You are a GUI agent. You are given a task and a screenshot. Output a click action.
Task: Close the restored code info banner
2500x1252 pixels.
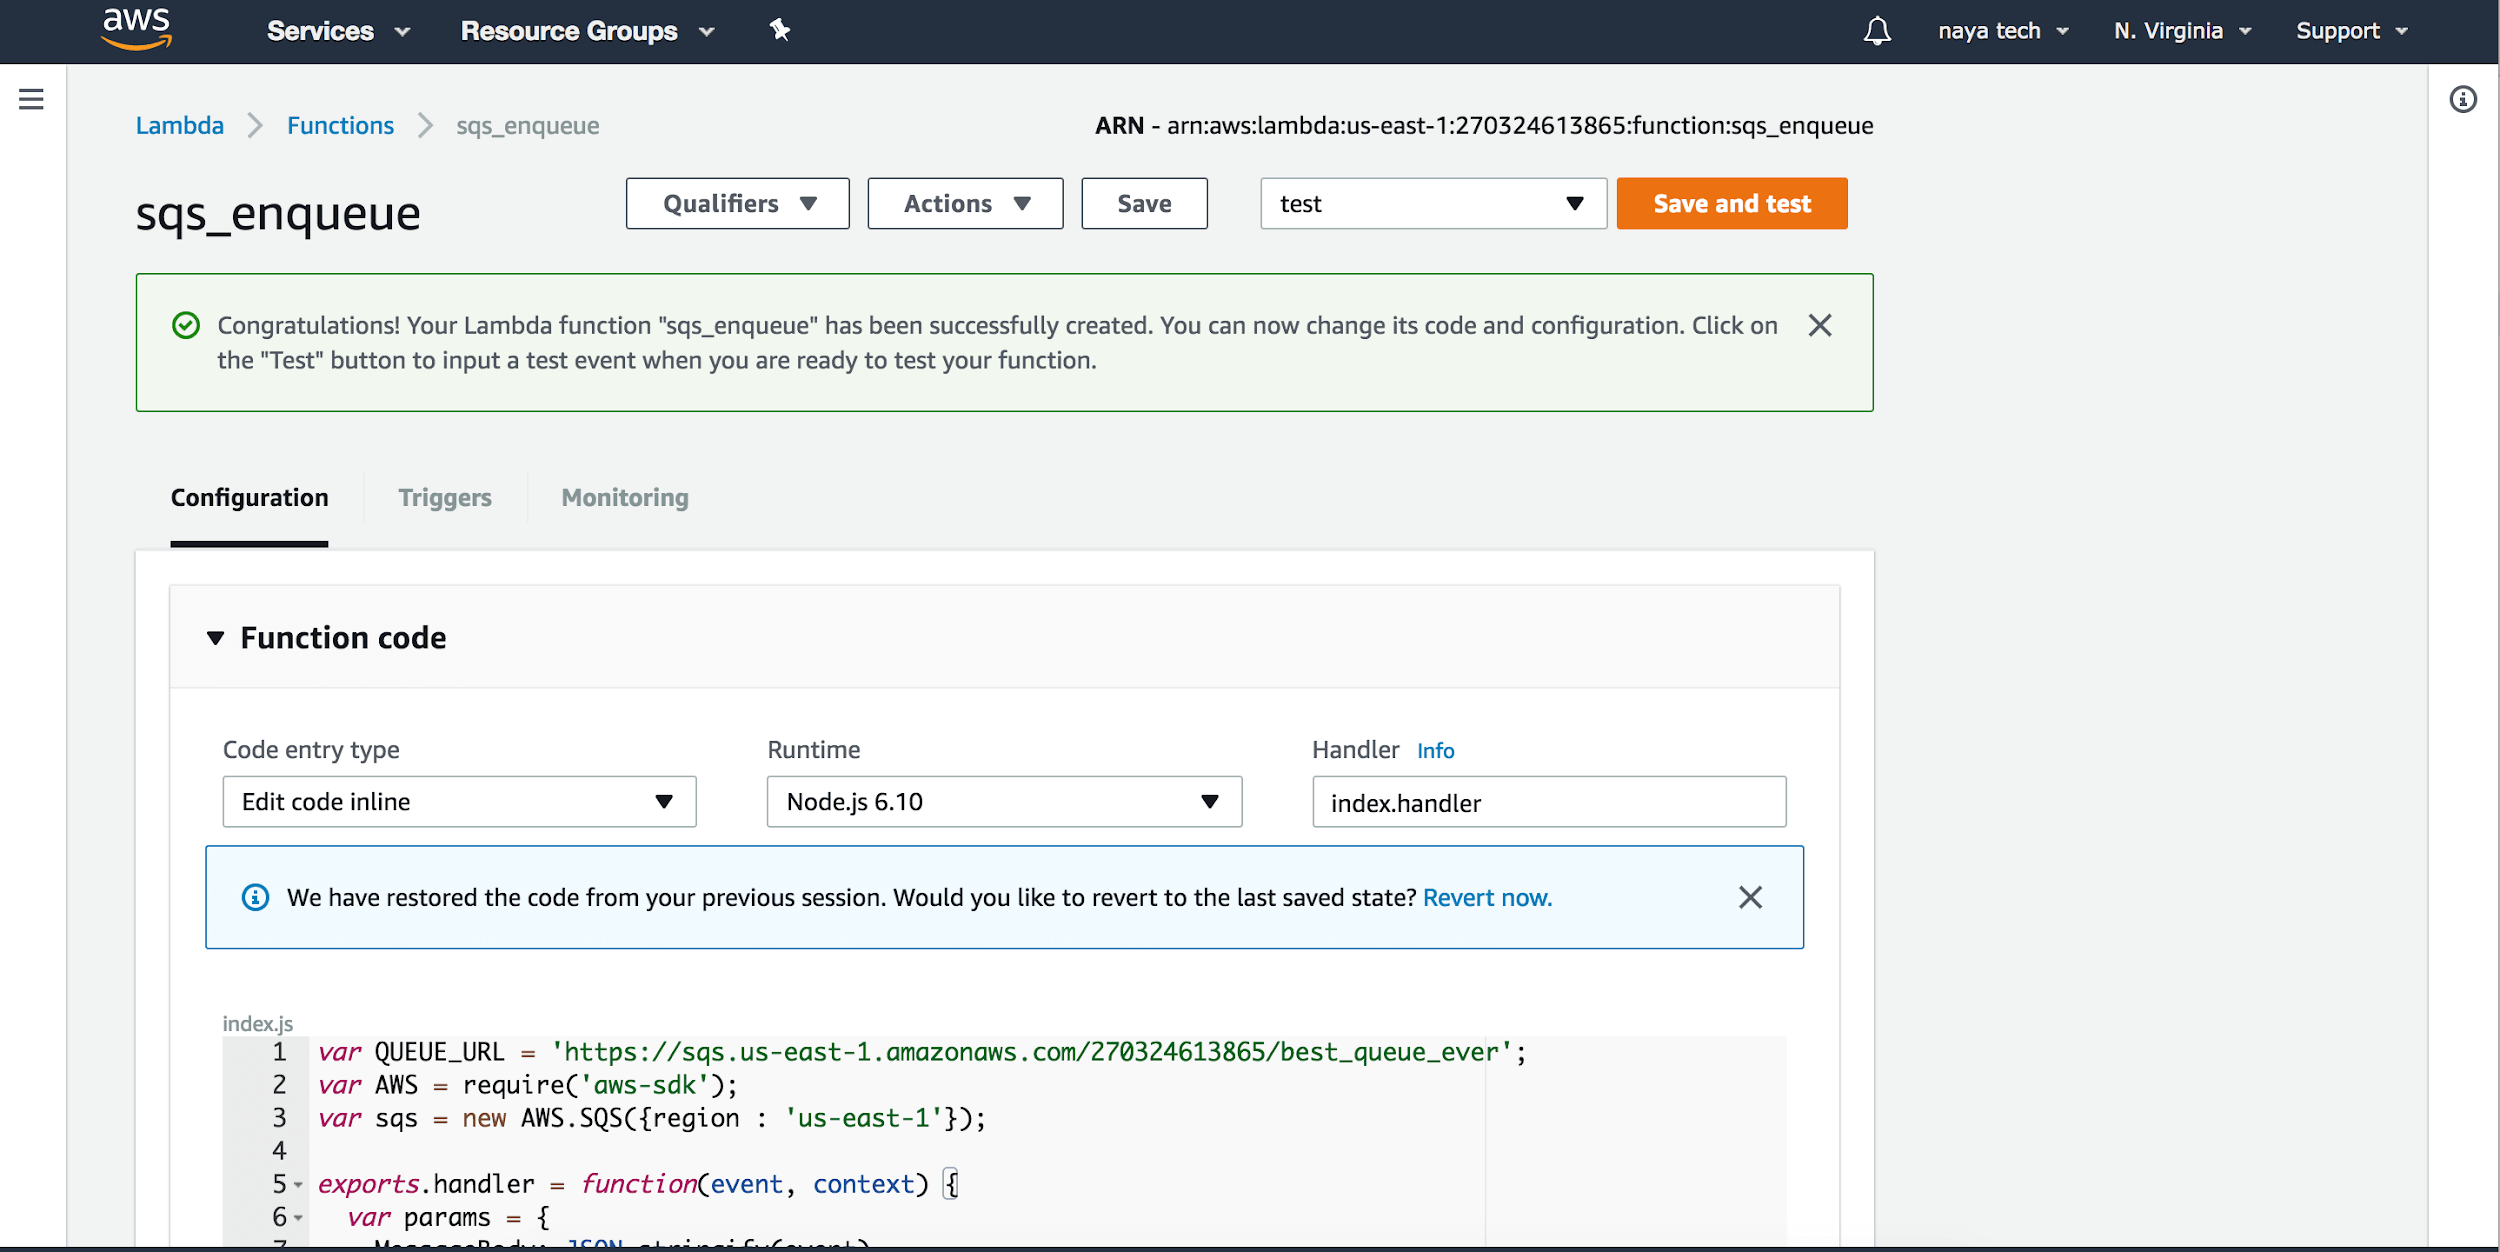pos(1750,897)
